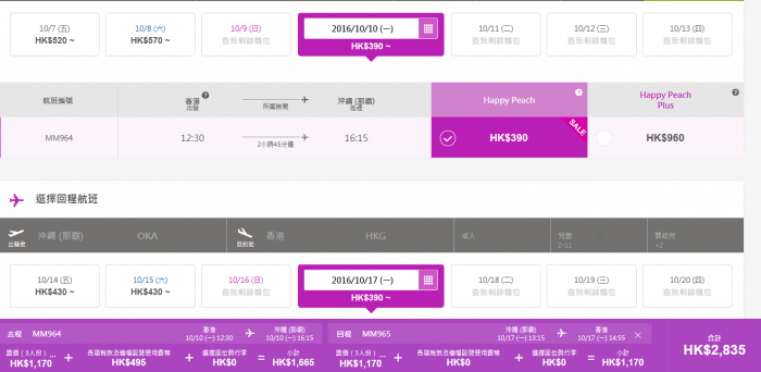This screenshot has height=372, width=761.
Task: Click 小計 HK$1,170 return subtotal
Action: [623, 358]
